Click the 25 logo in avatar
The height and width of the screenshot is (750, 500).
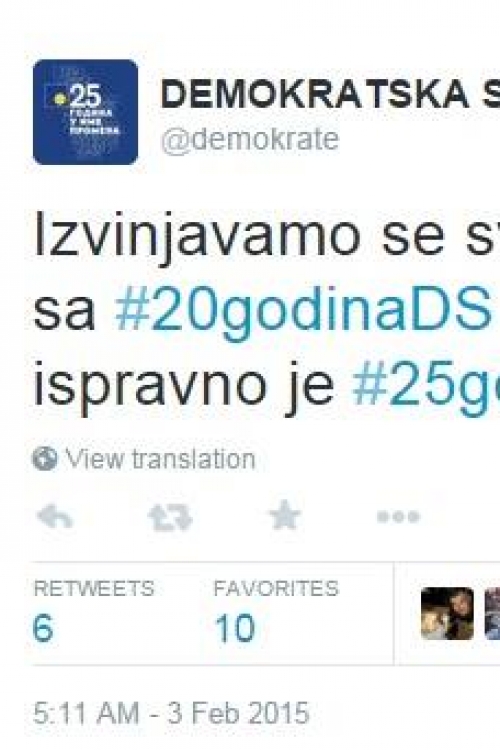[85, 96]
